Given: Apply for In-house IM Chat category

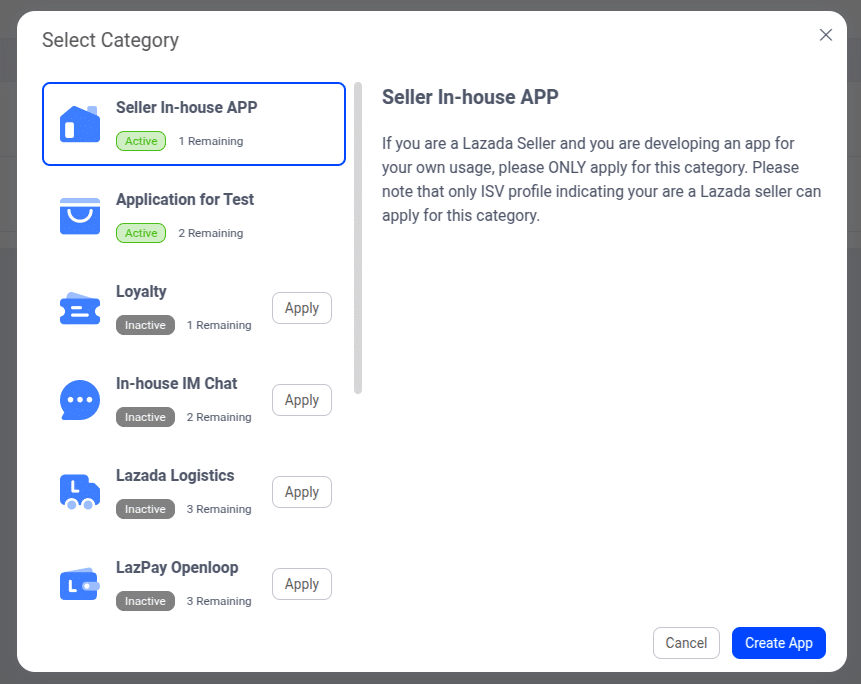Looking at the screenshot, I should click(301, 400).
